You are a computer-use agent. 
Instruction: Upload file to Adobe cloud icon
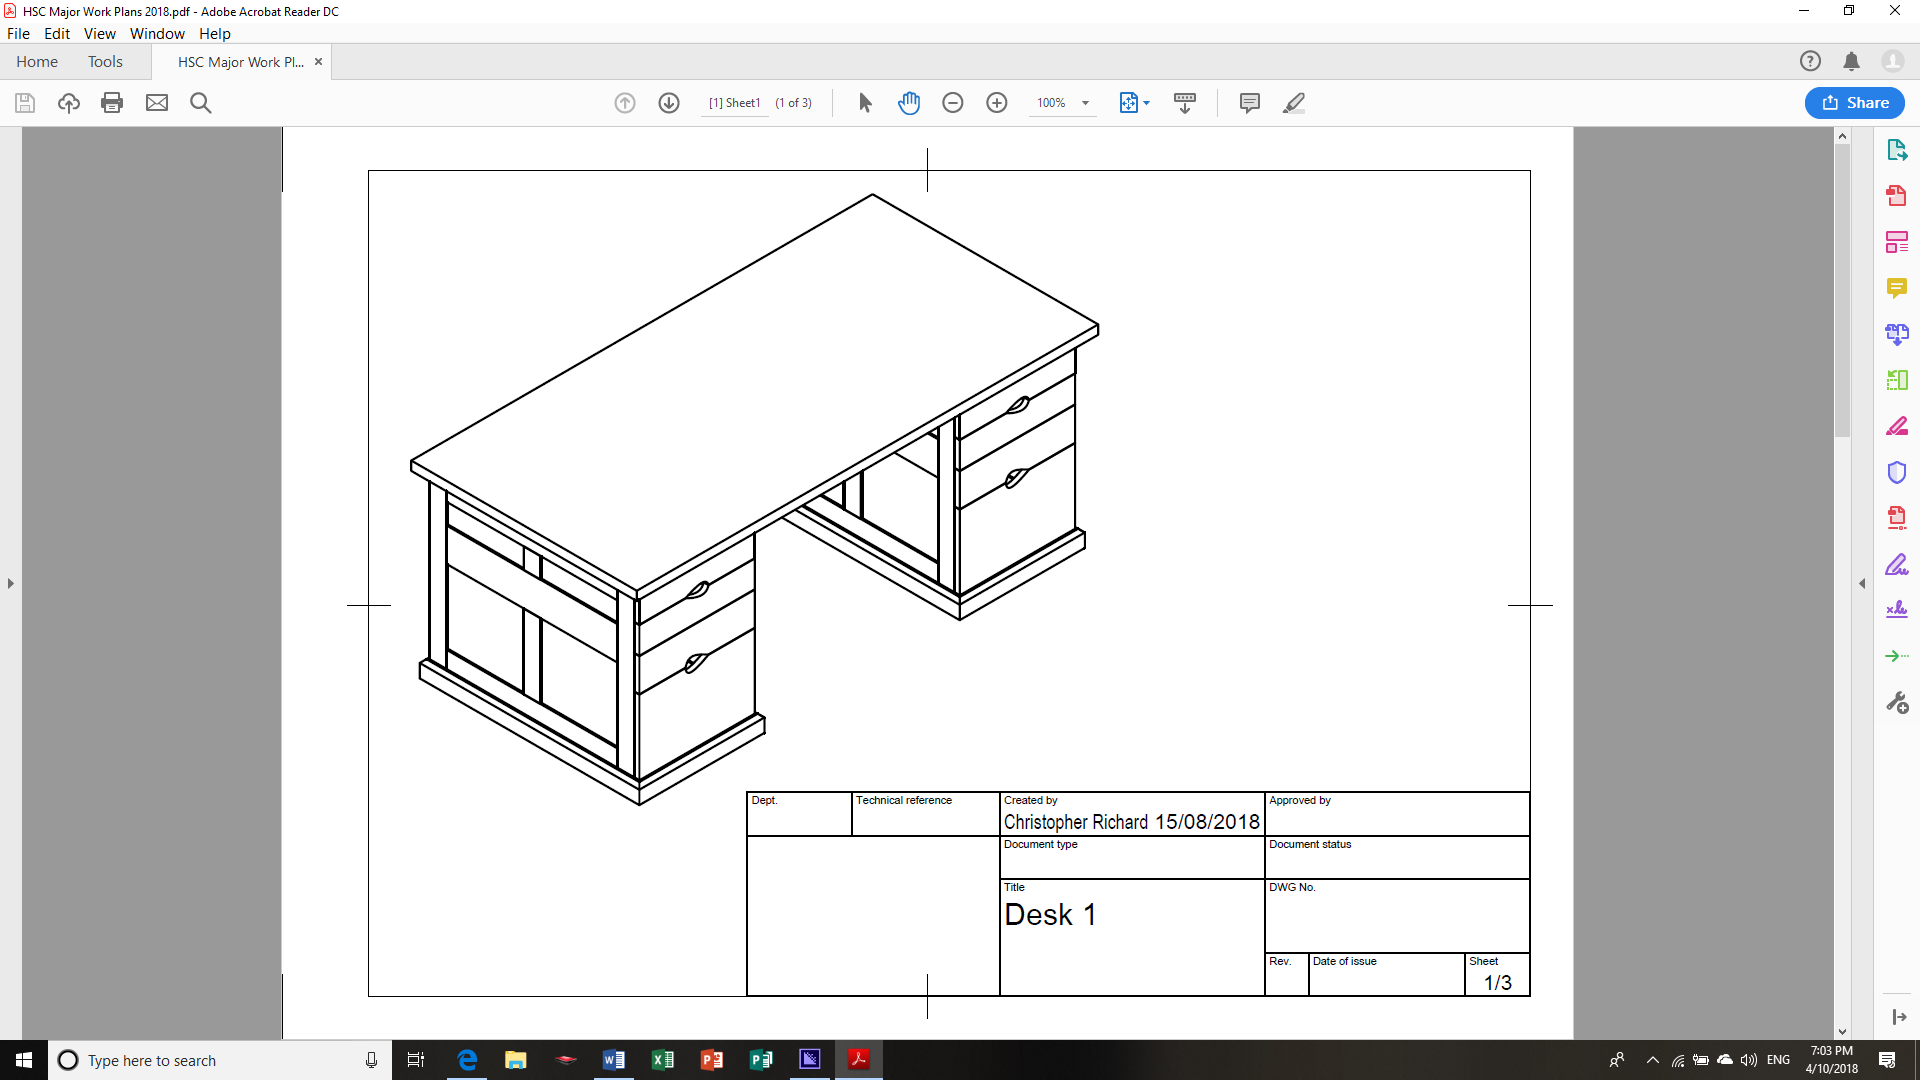click(69, 103)
